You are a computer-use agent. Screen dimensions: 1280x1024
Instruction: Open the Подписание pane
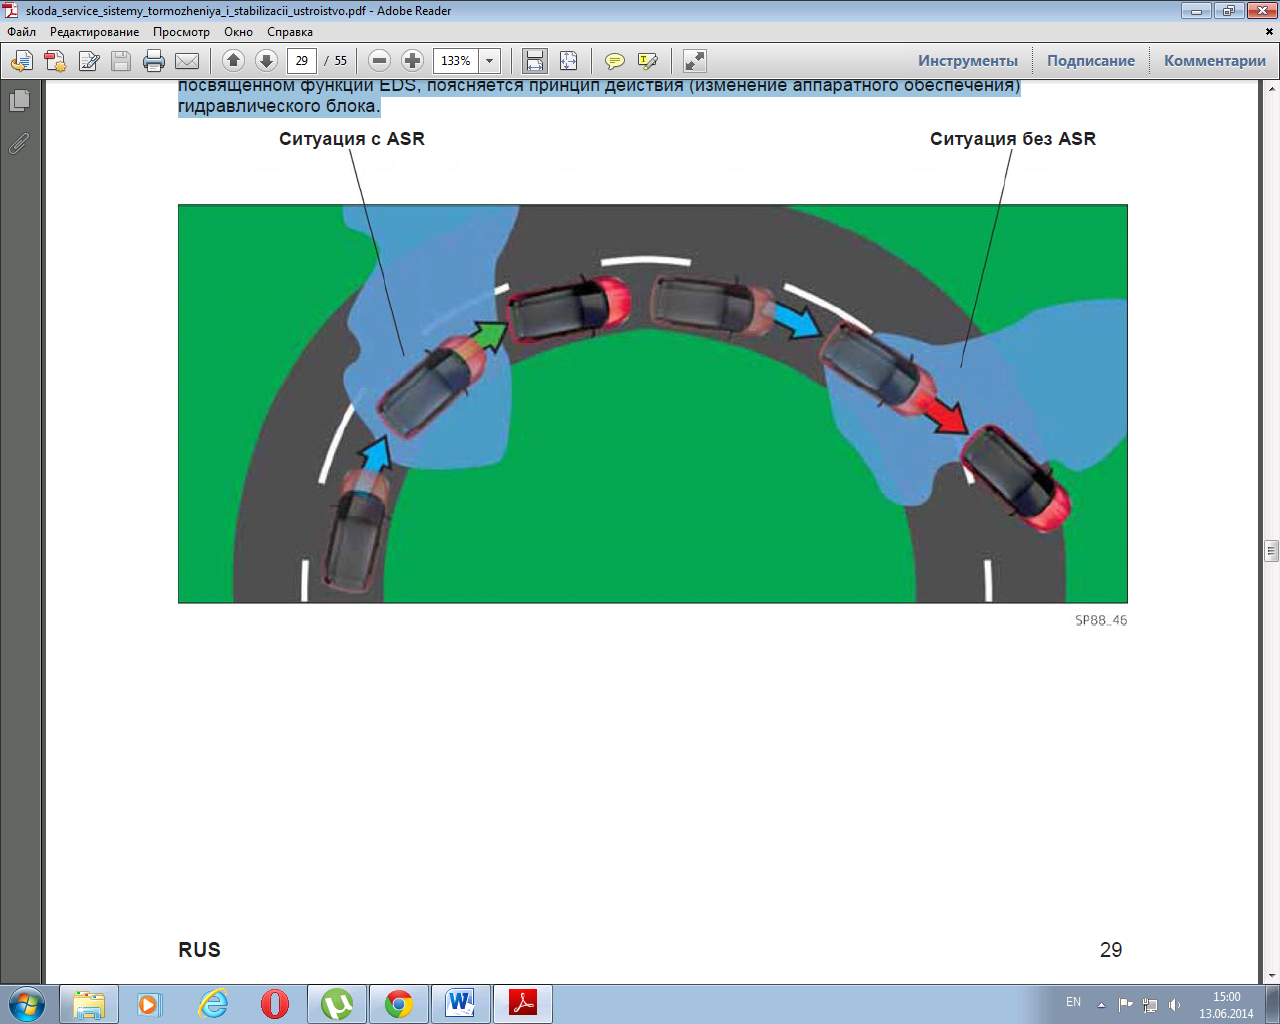[x=1091, y=61]
